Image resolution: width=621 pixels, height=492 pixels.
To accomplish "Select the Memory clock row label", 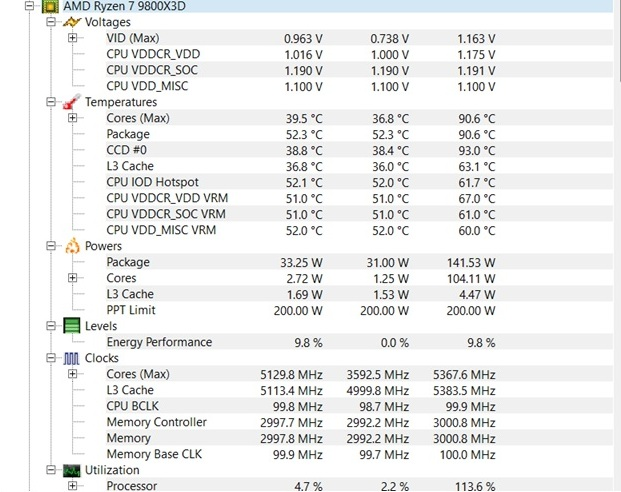I will click(128, 439).
